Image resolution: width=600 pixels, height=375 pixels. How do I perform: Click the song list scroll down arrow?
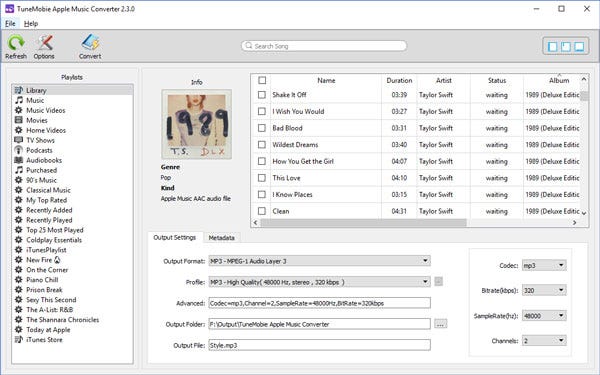pos(584,213)
